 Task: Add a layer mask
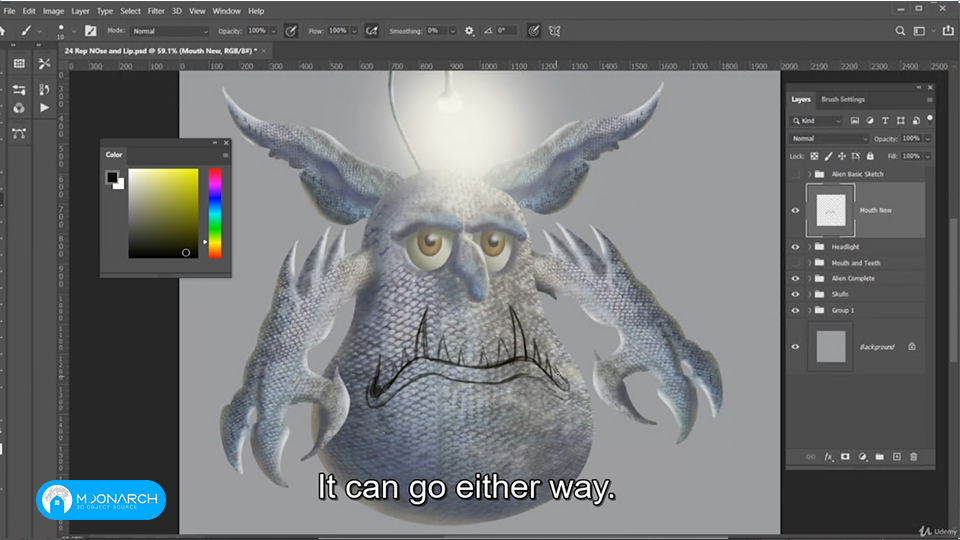coord(846,457)
